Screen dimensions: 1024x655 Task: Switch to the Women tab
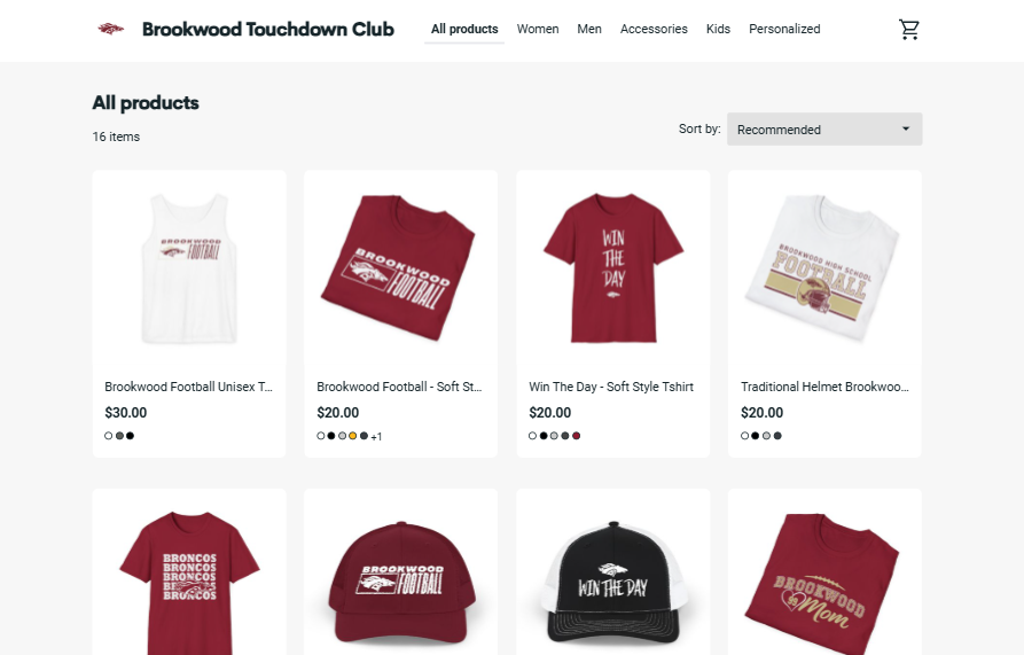pos(537,29)
